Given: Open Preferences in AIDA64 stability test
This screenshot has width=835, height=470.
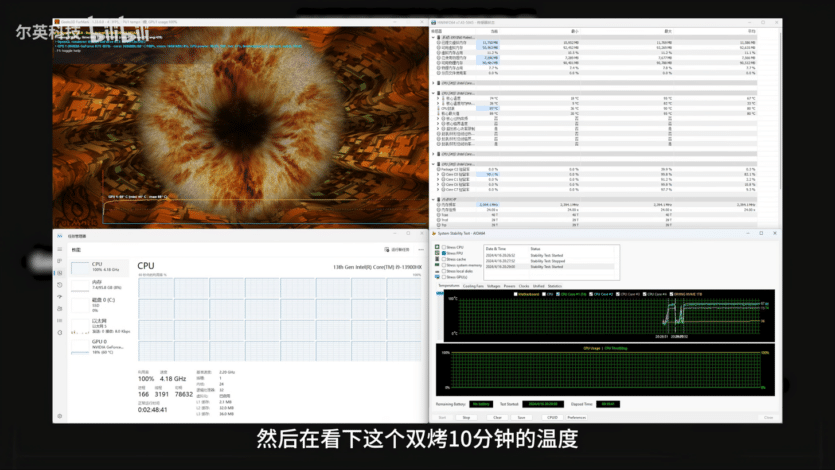Looking at the screenshot, I should click(577, 417).
